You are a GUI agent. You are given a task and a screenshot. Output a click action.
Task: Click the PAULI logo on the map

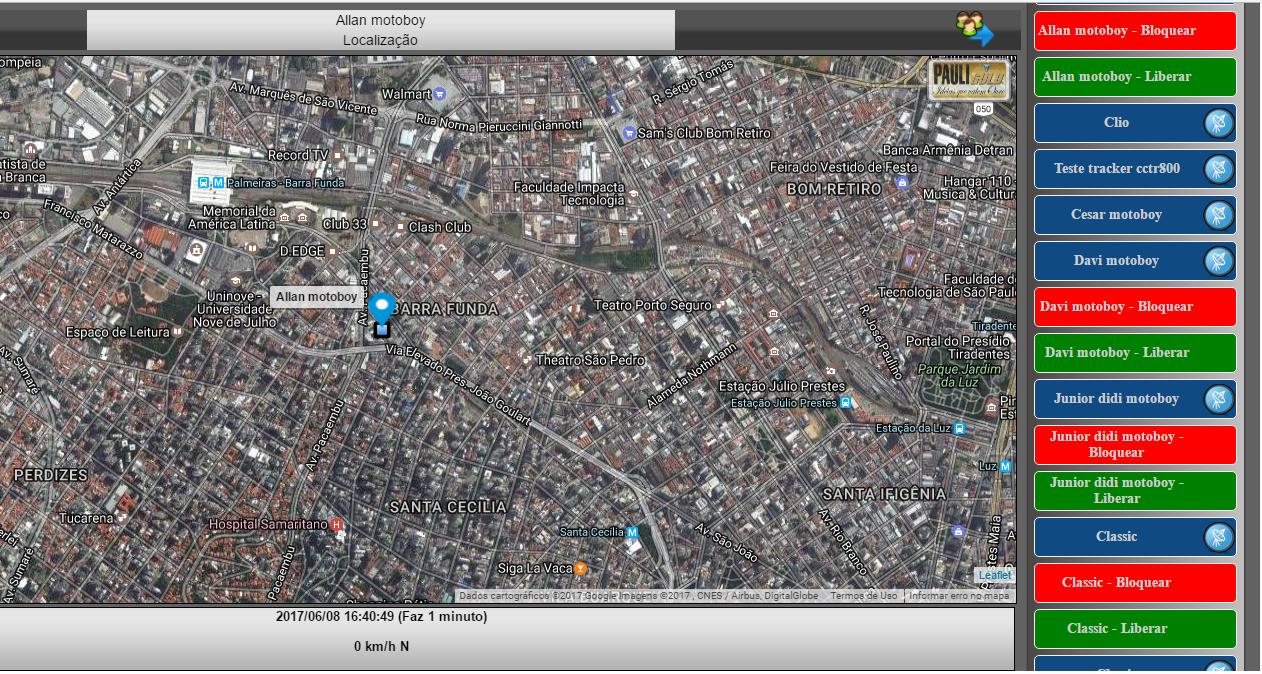[x=968, y=80]
